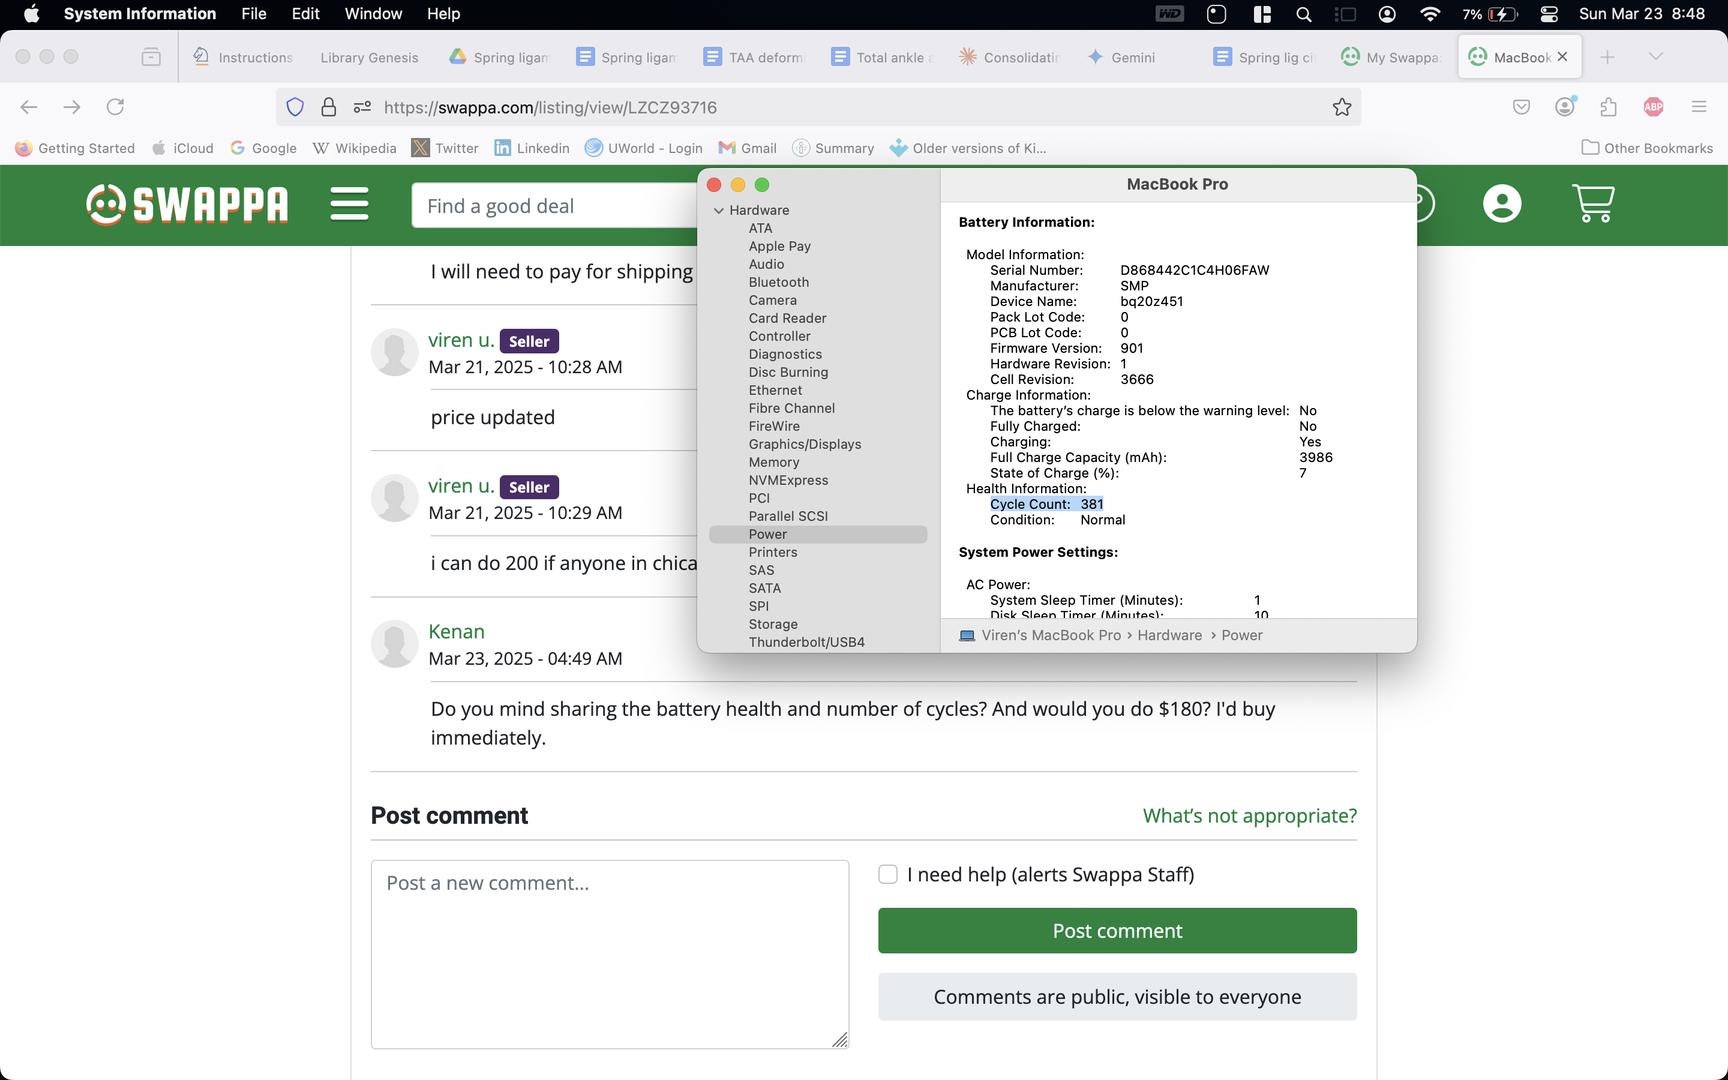Click the Post a new comment text area
Viewport: 1728px width, 1080px height.
609,954
